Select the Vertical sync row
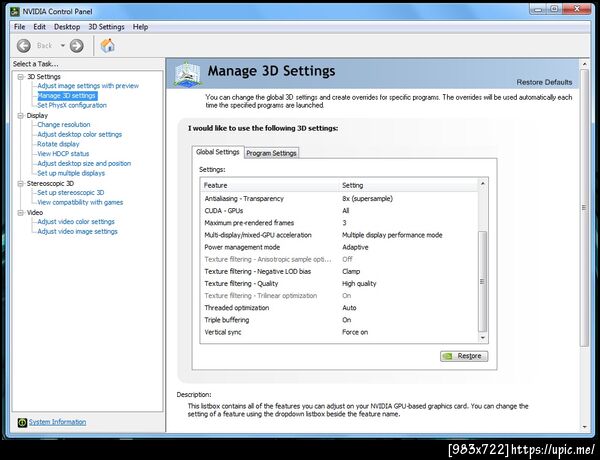Image resolution: width=600 pixels, height=460 pixels. [x=339, y=332]
